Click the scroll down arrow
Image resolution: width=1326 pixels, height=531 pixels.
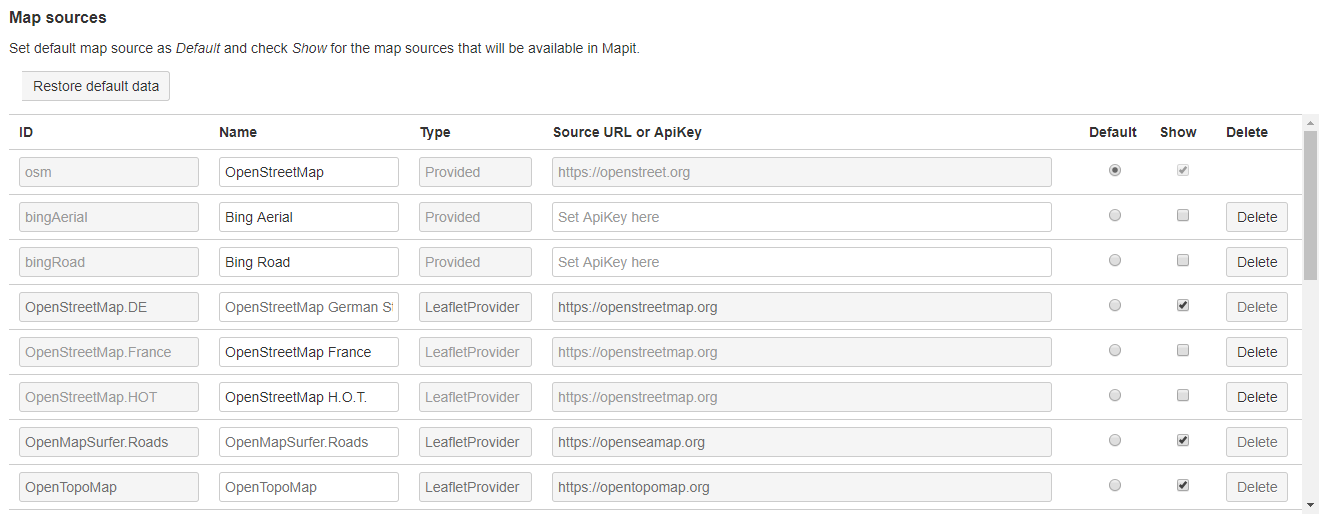pos(1310,503)
